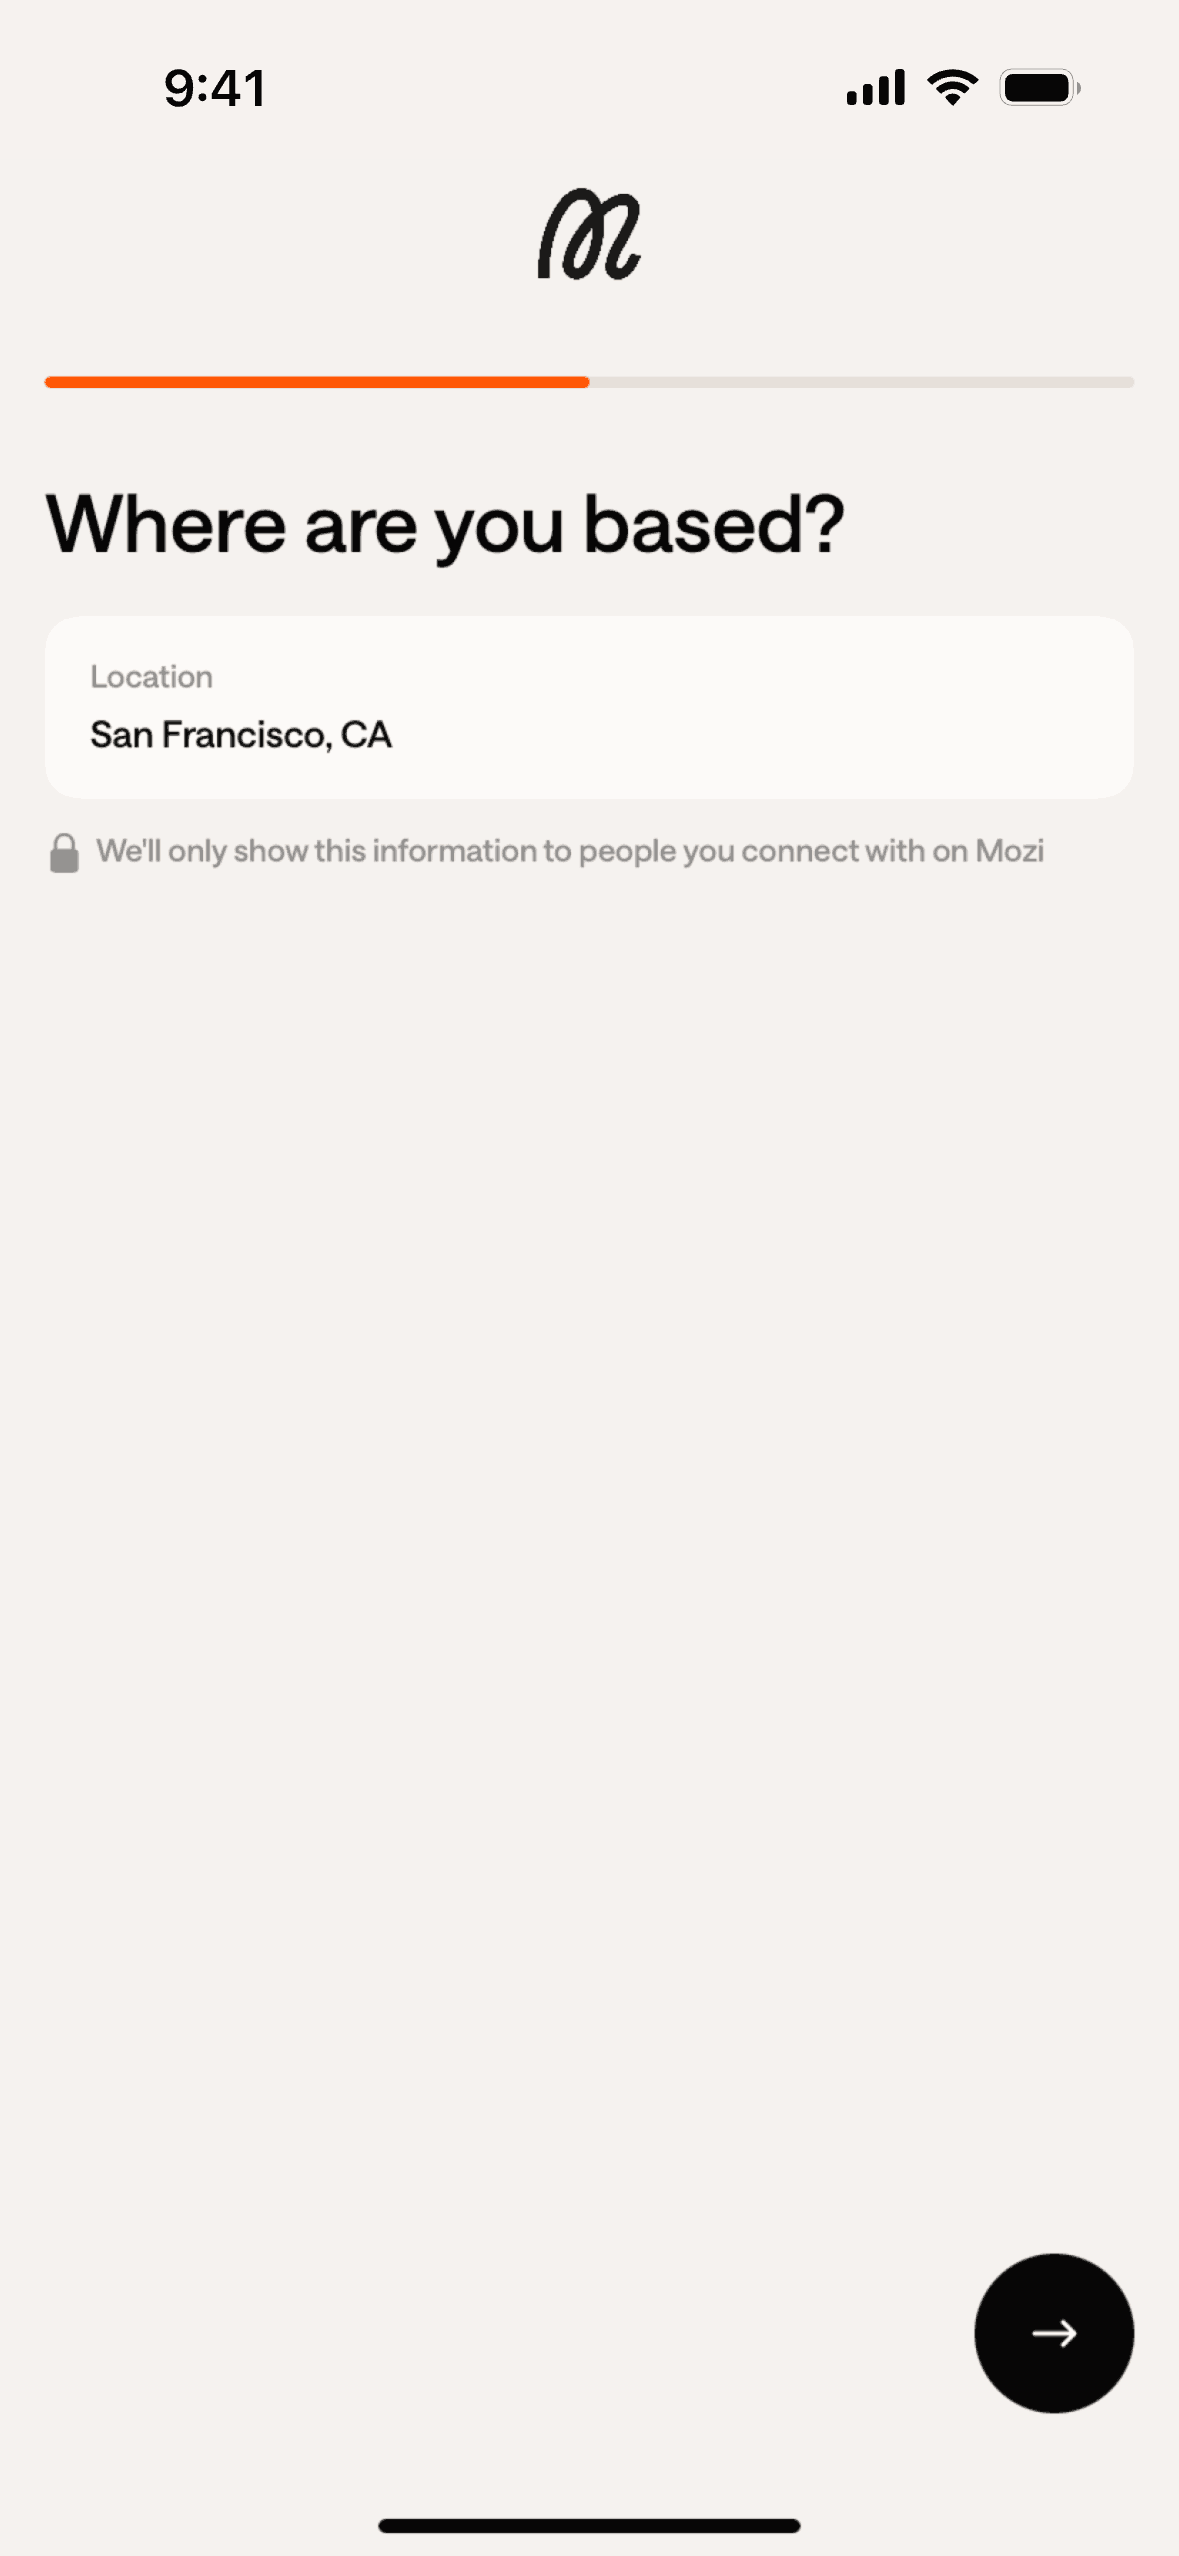Tap the small "Location" field label
Viewport: 1179px width, 2556px height.
pyautogui.click(x=151, y=677)
